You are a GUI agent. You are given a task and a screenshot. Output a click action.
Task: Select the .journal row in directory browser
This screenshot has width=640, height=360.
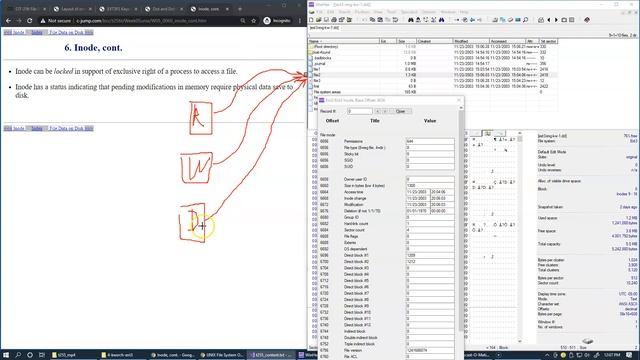[x=433, y=64]
